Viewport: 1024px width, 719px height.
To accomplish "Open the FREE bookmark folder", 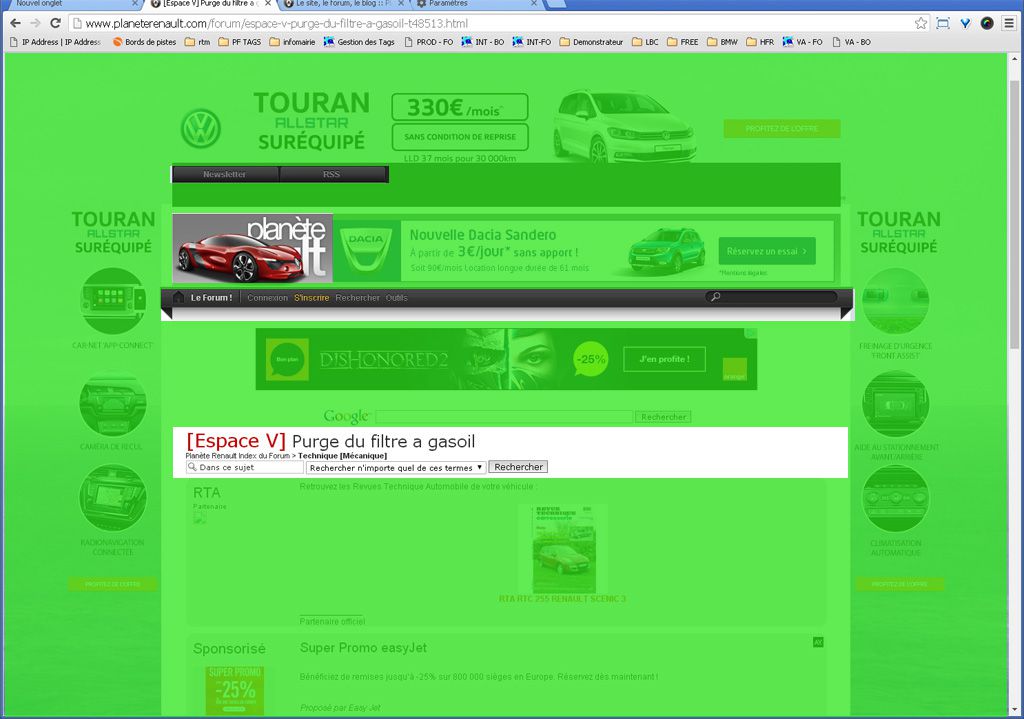I will click(x=682, y=42).
